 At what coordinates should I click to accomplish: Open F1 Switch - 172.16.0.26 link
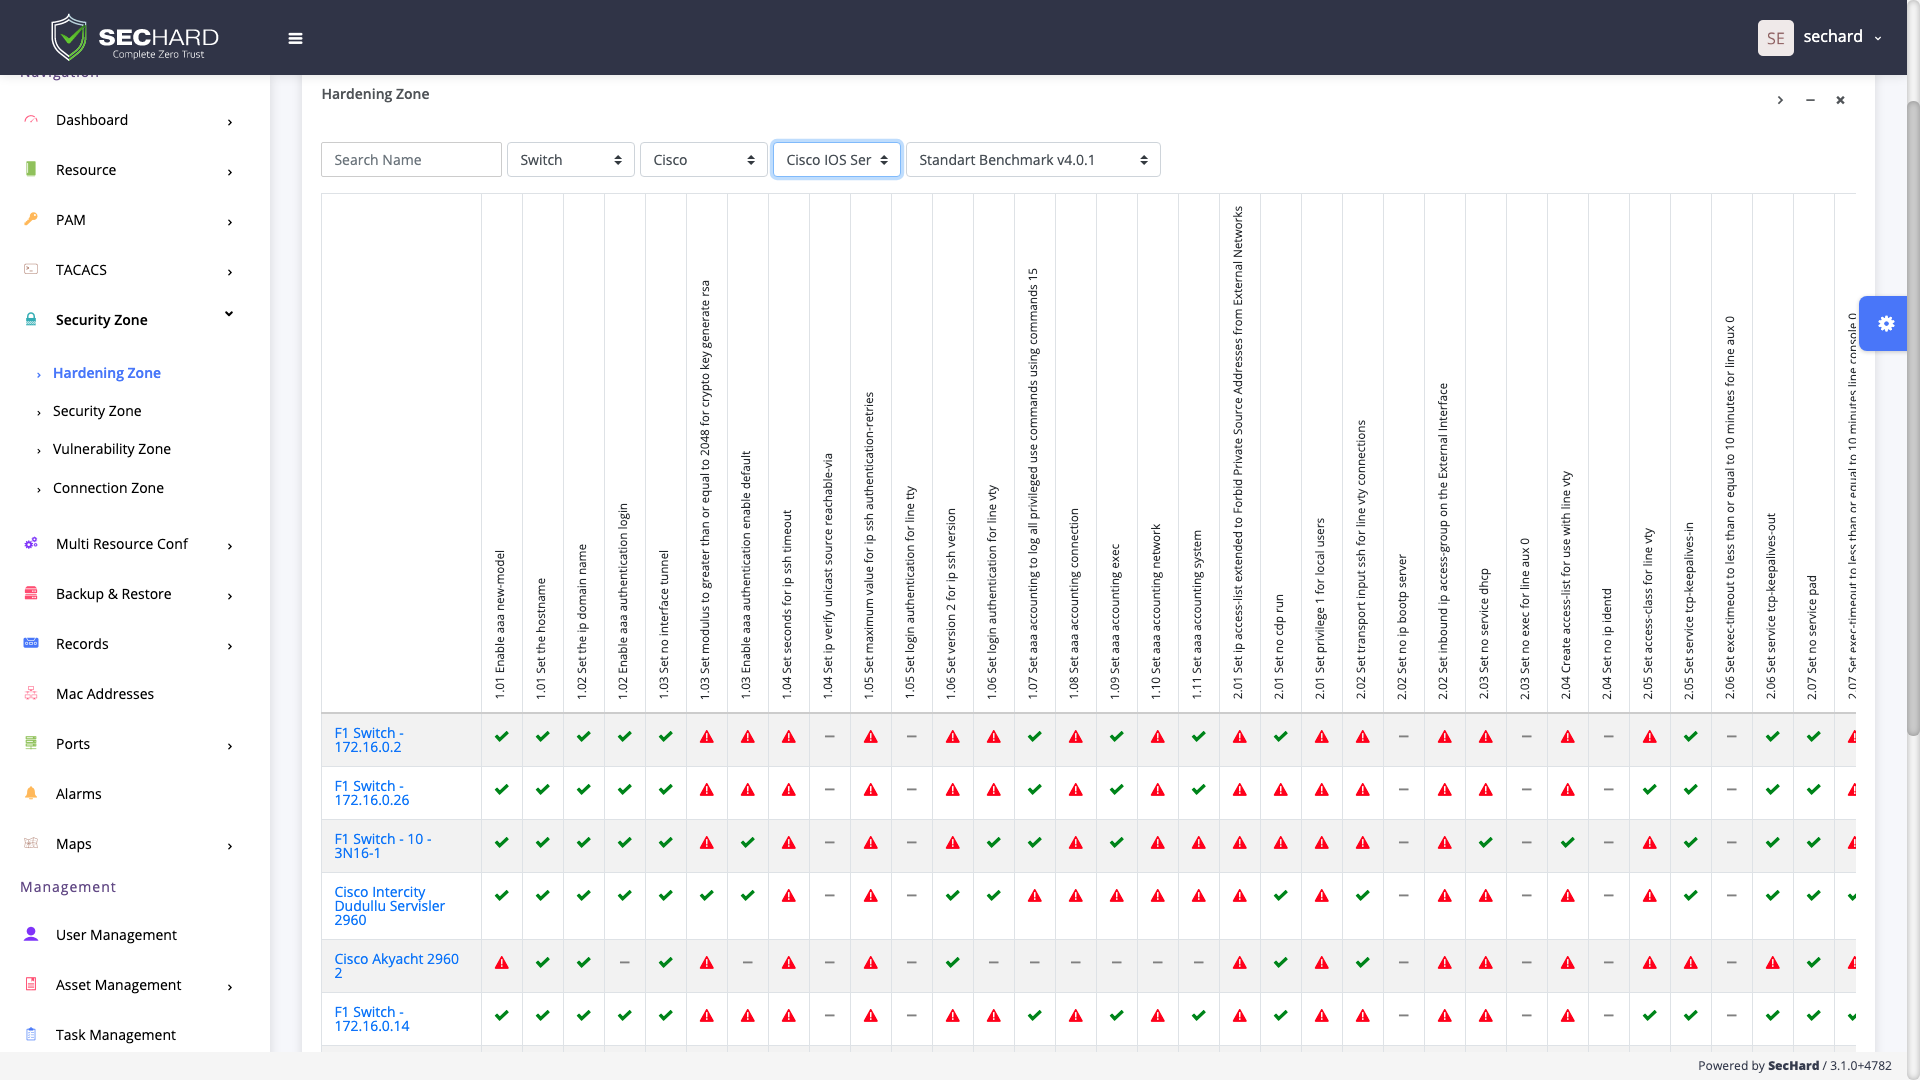coord(372,793)
